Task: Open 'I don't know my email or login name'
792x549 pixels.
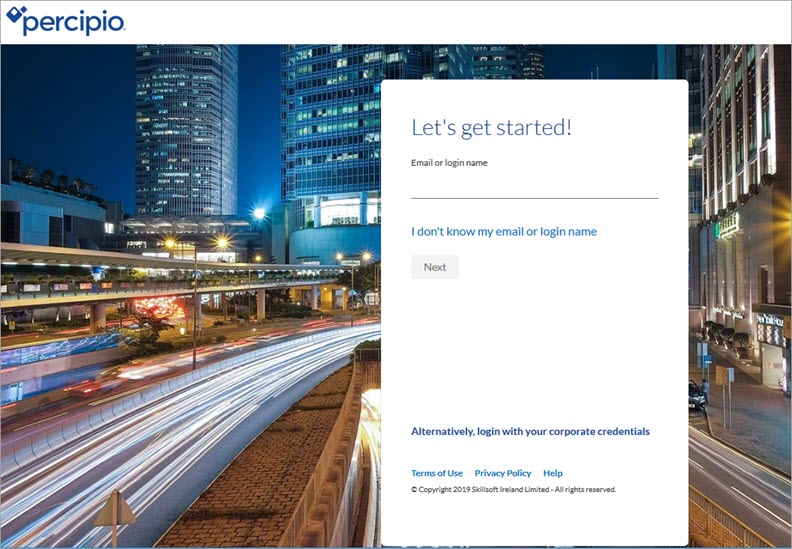Action: pyautogui.click(x=503, y=231)
